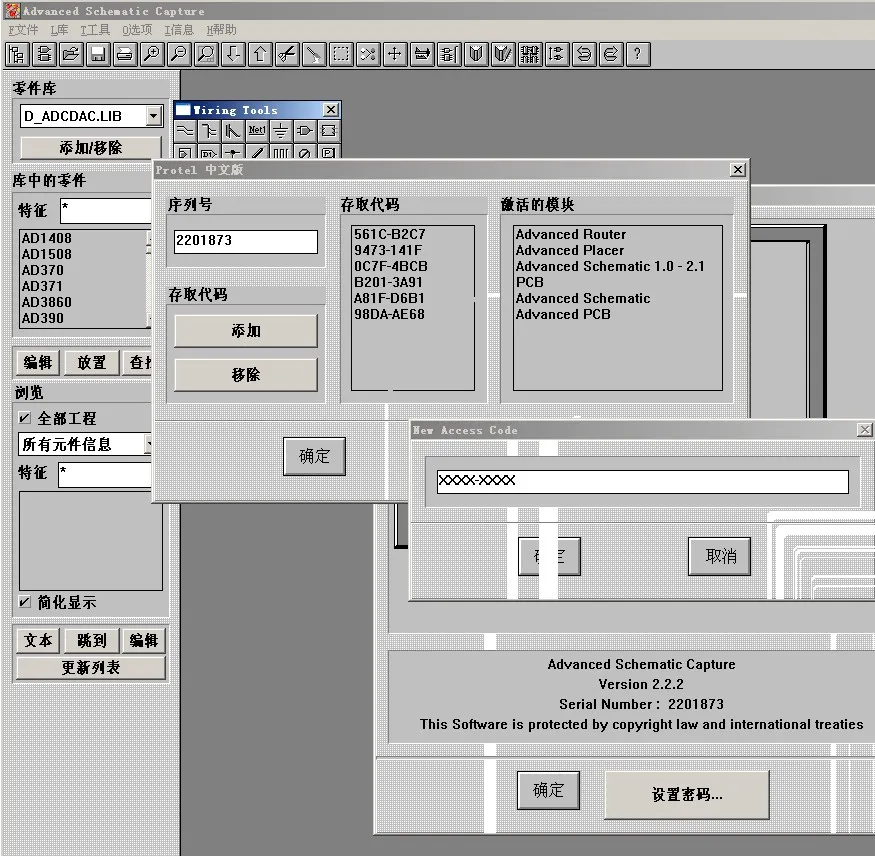Select Advanced PCB in activated modules

pyautogui.click(x=562, y=314)
